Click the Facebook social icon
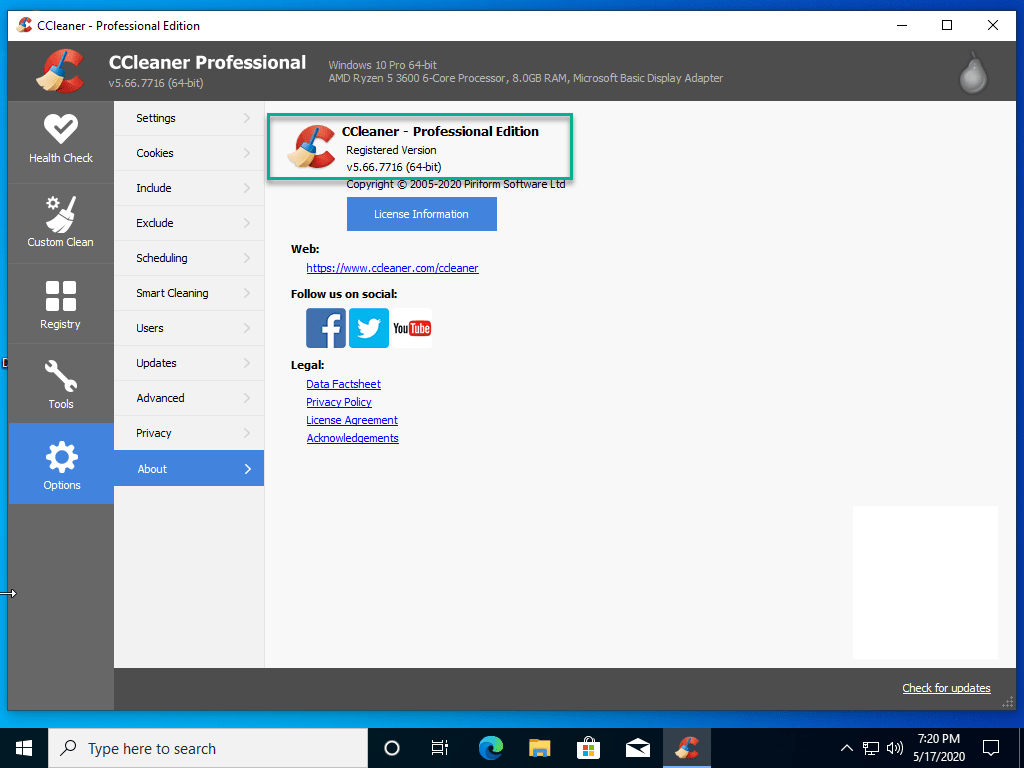 point(326,328)
